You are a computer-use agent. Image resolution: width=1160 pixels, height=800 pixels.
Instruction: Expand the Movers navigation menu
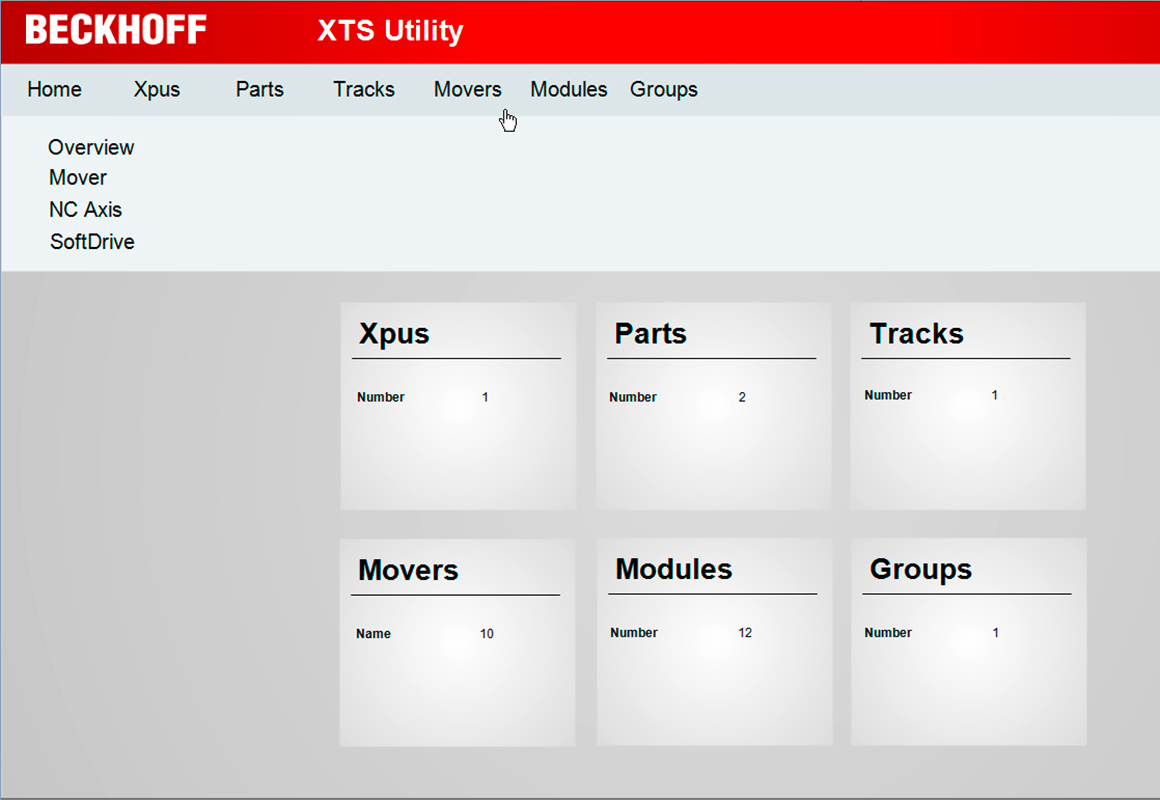coord(467,89)
